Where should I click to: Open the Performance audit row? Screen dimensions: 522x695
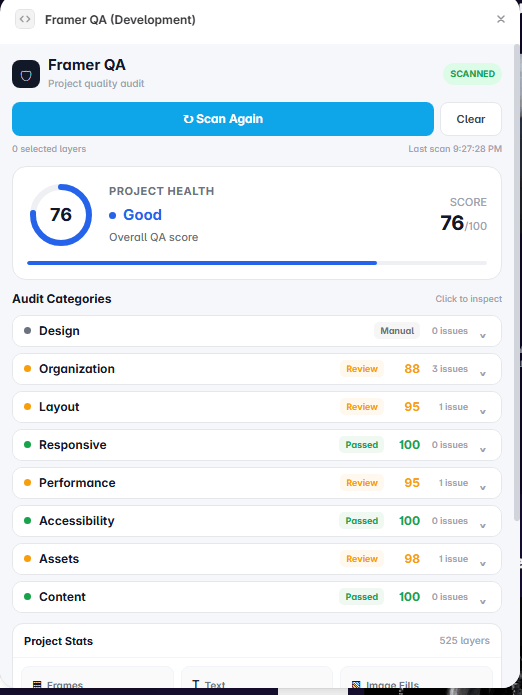pyautogui.click(x=257, y=483)
